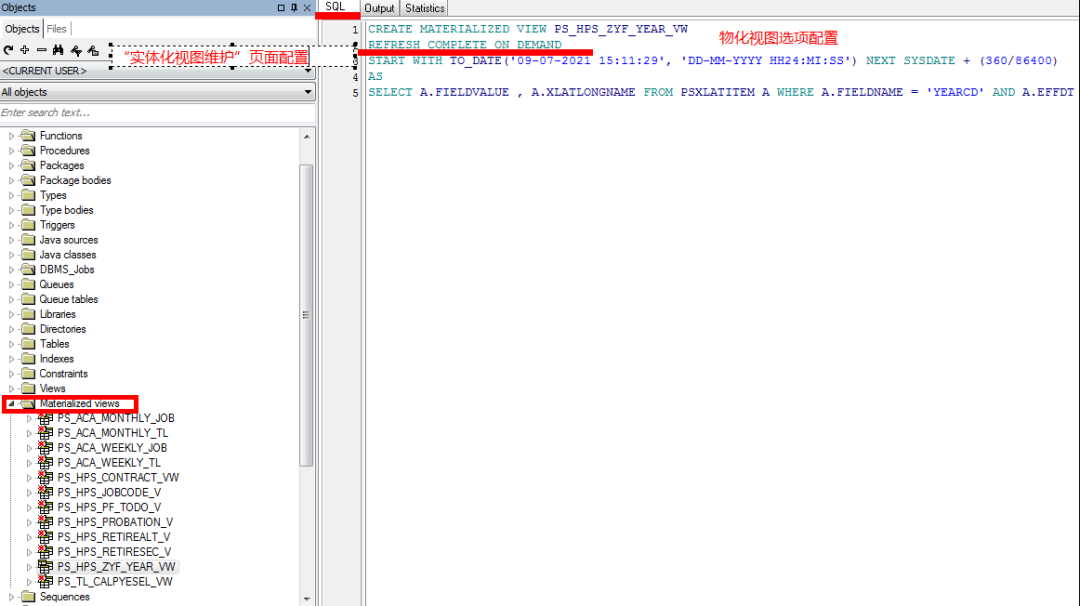Viewport: 1080px width, 606px height.
Task: Click the Sequences folder icon
Action: coord(28,596)
